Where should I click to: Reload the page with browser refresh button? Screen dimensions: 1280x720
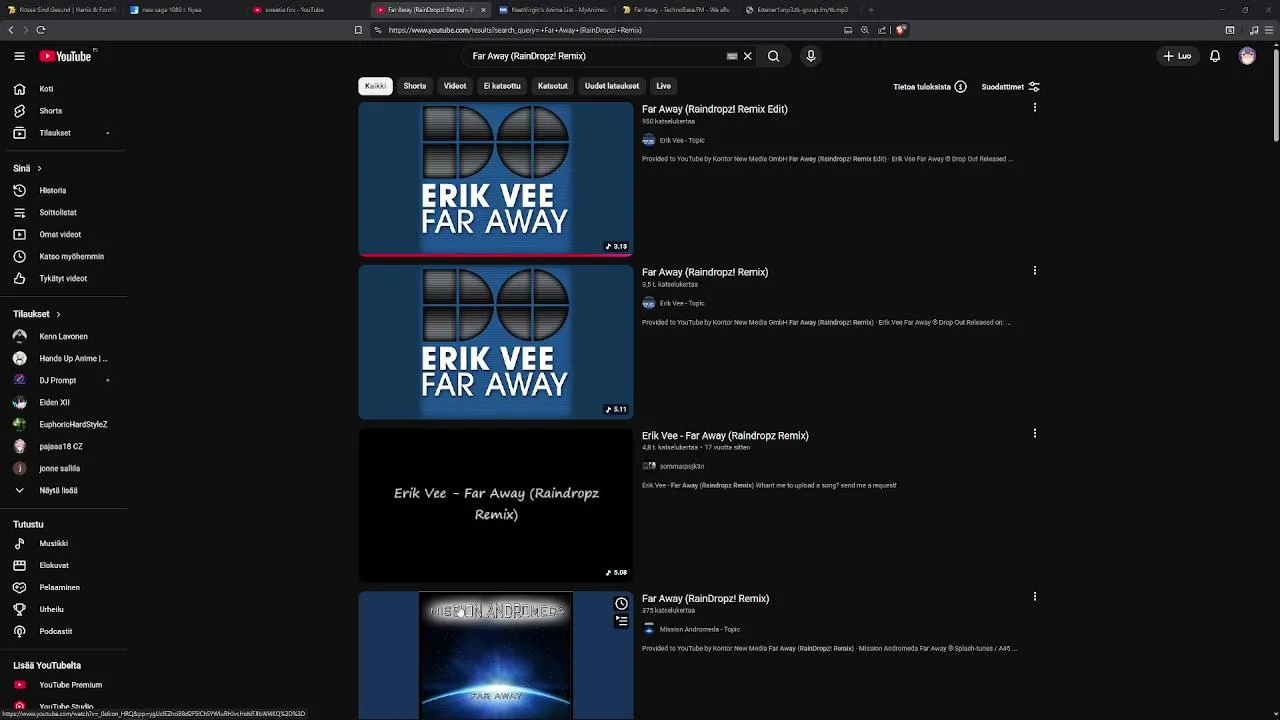tap(41, 30)
